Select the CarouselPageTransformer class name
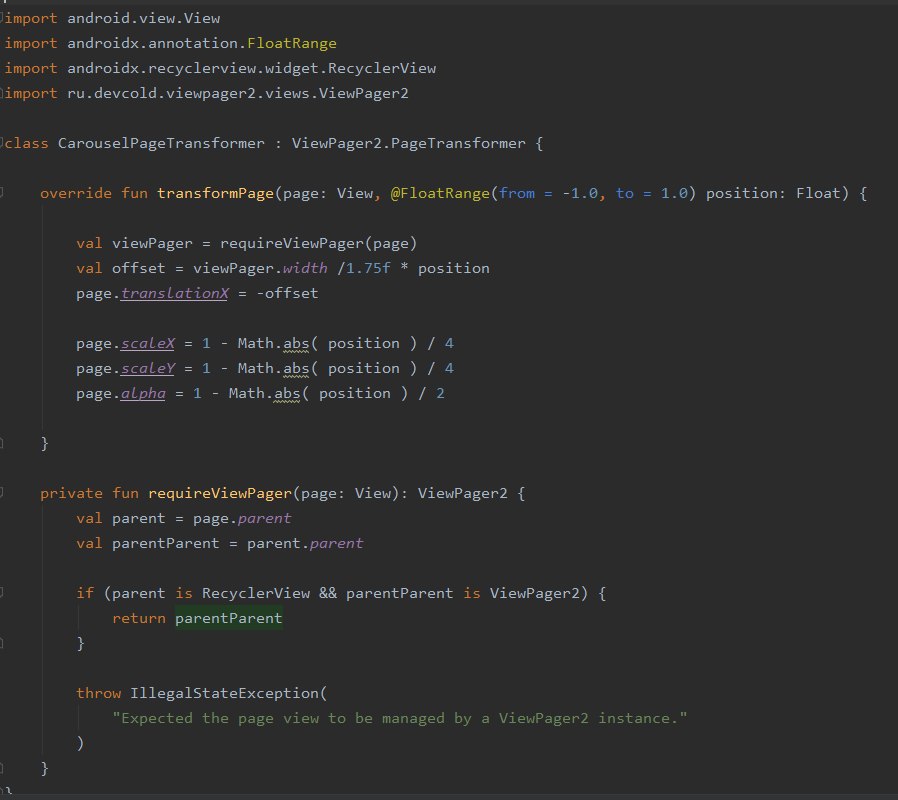 click(161, 143)
